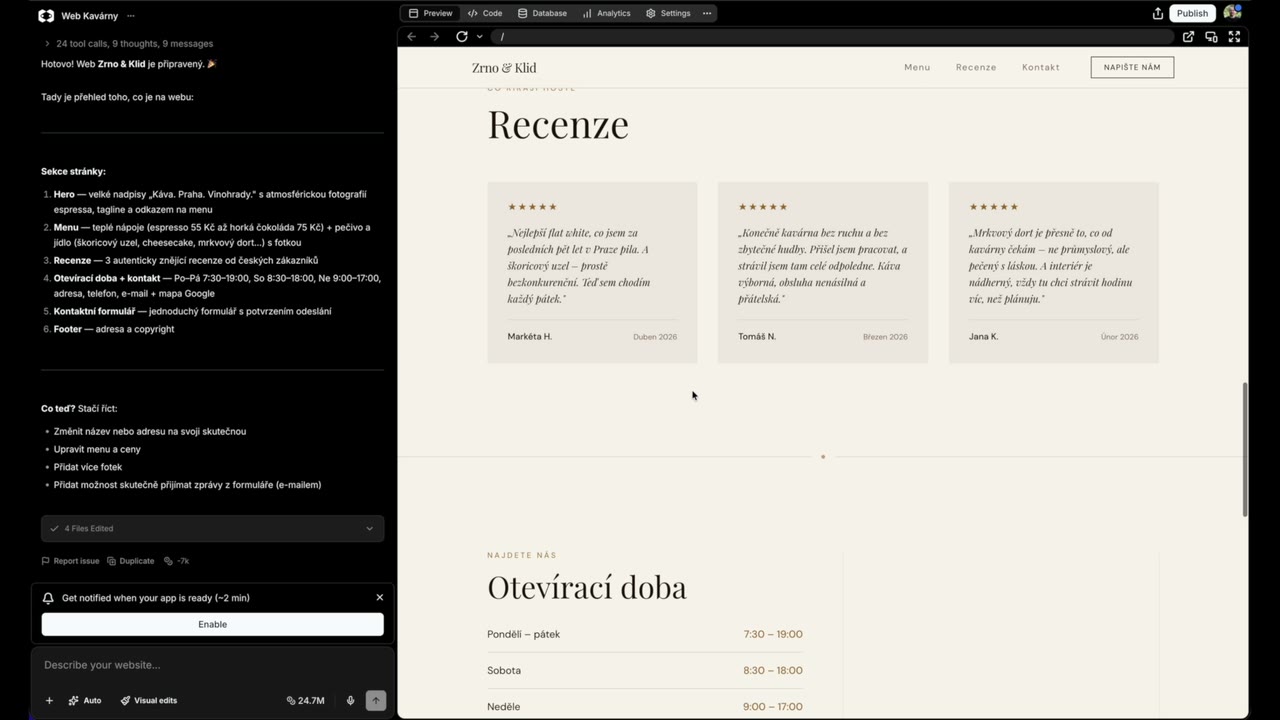The width and height of the screenshot is (1280, 720).
Task: Click the Sobota 8:30 – 18:00 row
Action: (x=645, y=670)
